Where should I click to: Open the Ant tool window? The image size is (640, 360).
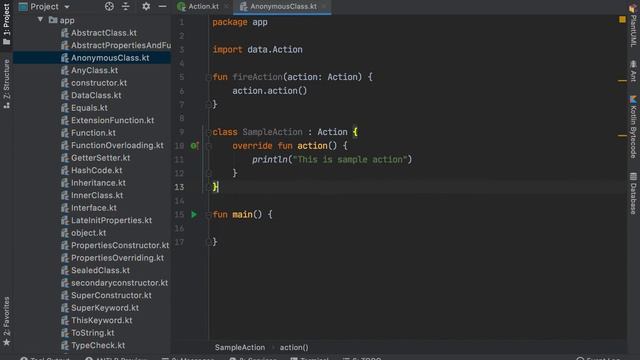[x=633, y=71]
